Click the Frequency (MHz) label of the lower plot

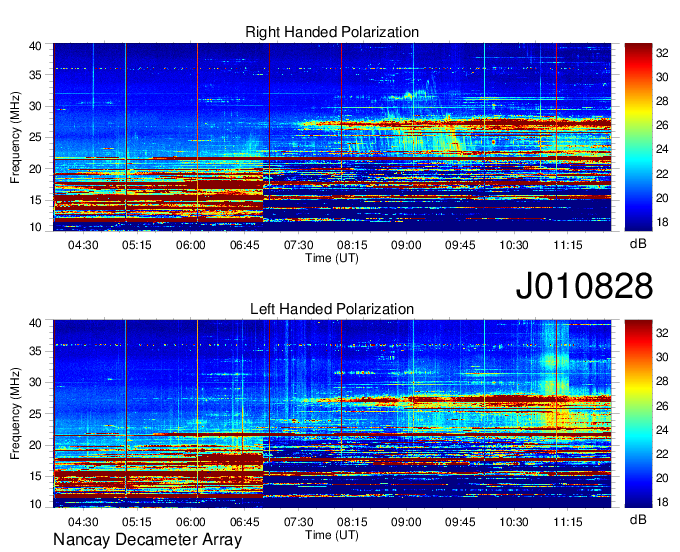click(15, 414)
